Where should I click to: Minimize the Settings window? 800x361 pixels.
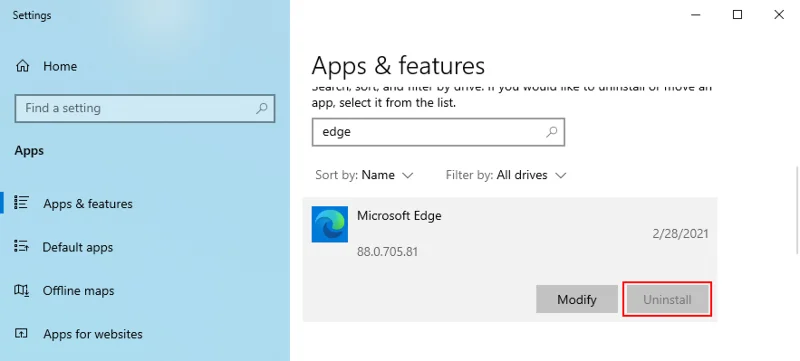point(696,15)
